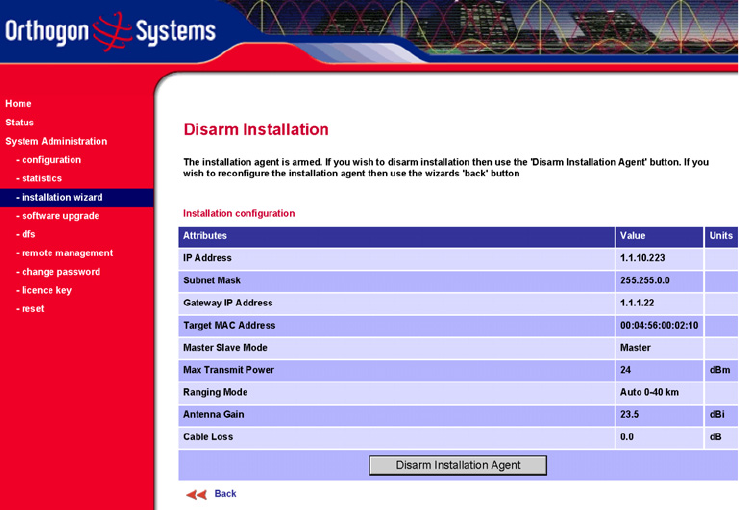The image size is (739, 510).
Task: Open remote management page
Action: click(65, 253)
